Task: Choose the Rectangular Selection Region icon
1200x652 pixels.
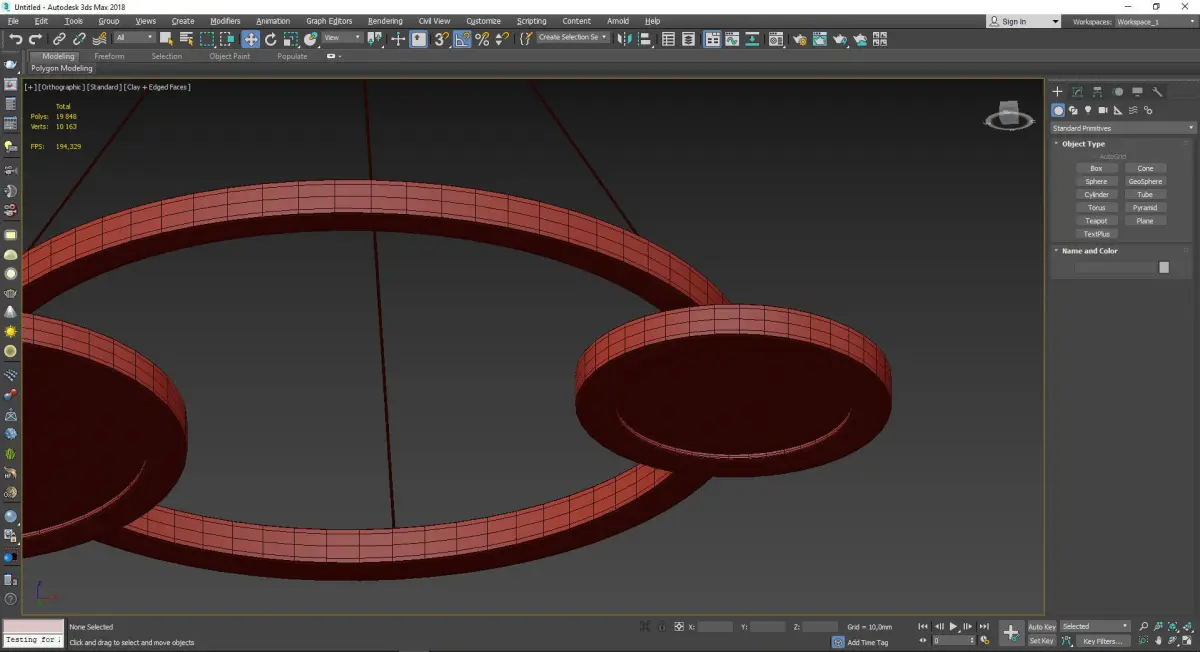Action: pos(207,39)
